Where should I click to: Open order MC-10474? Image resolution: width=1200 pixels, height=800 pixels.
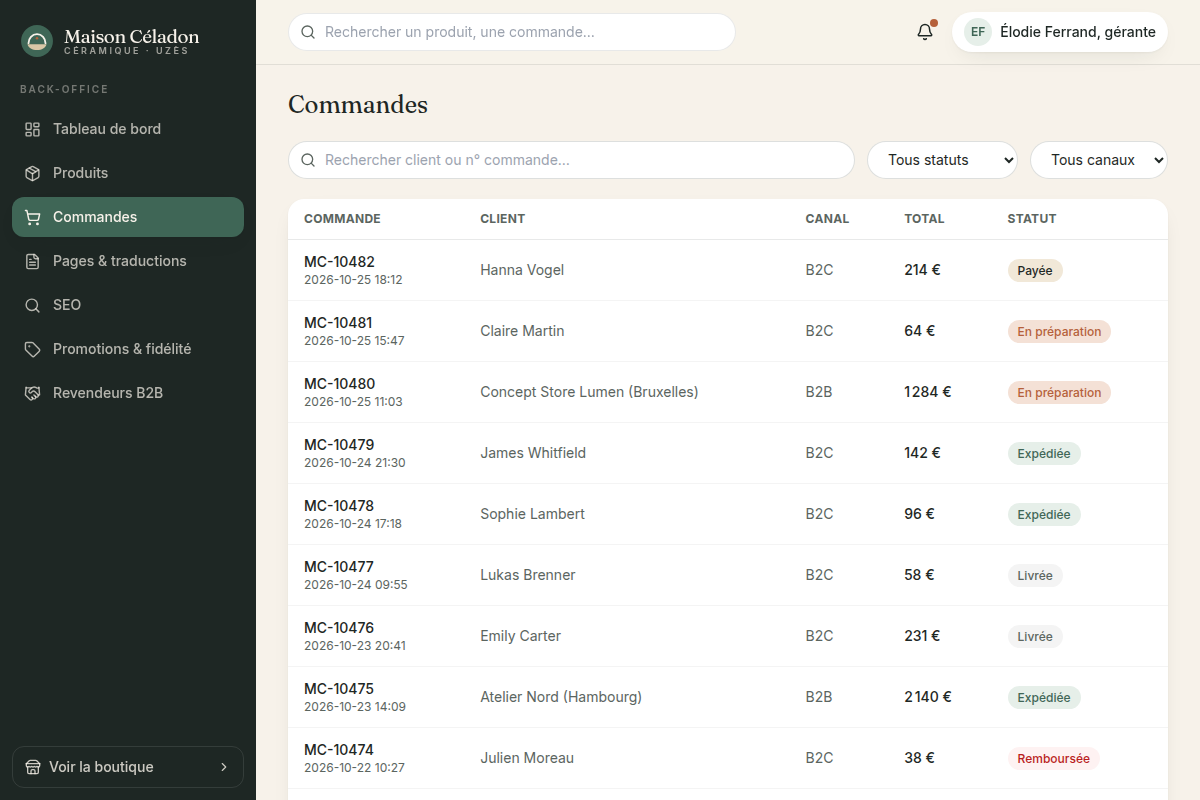[x=339, y=750]
